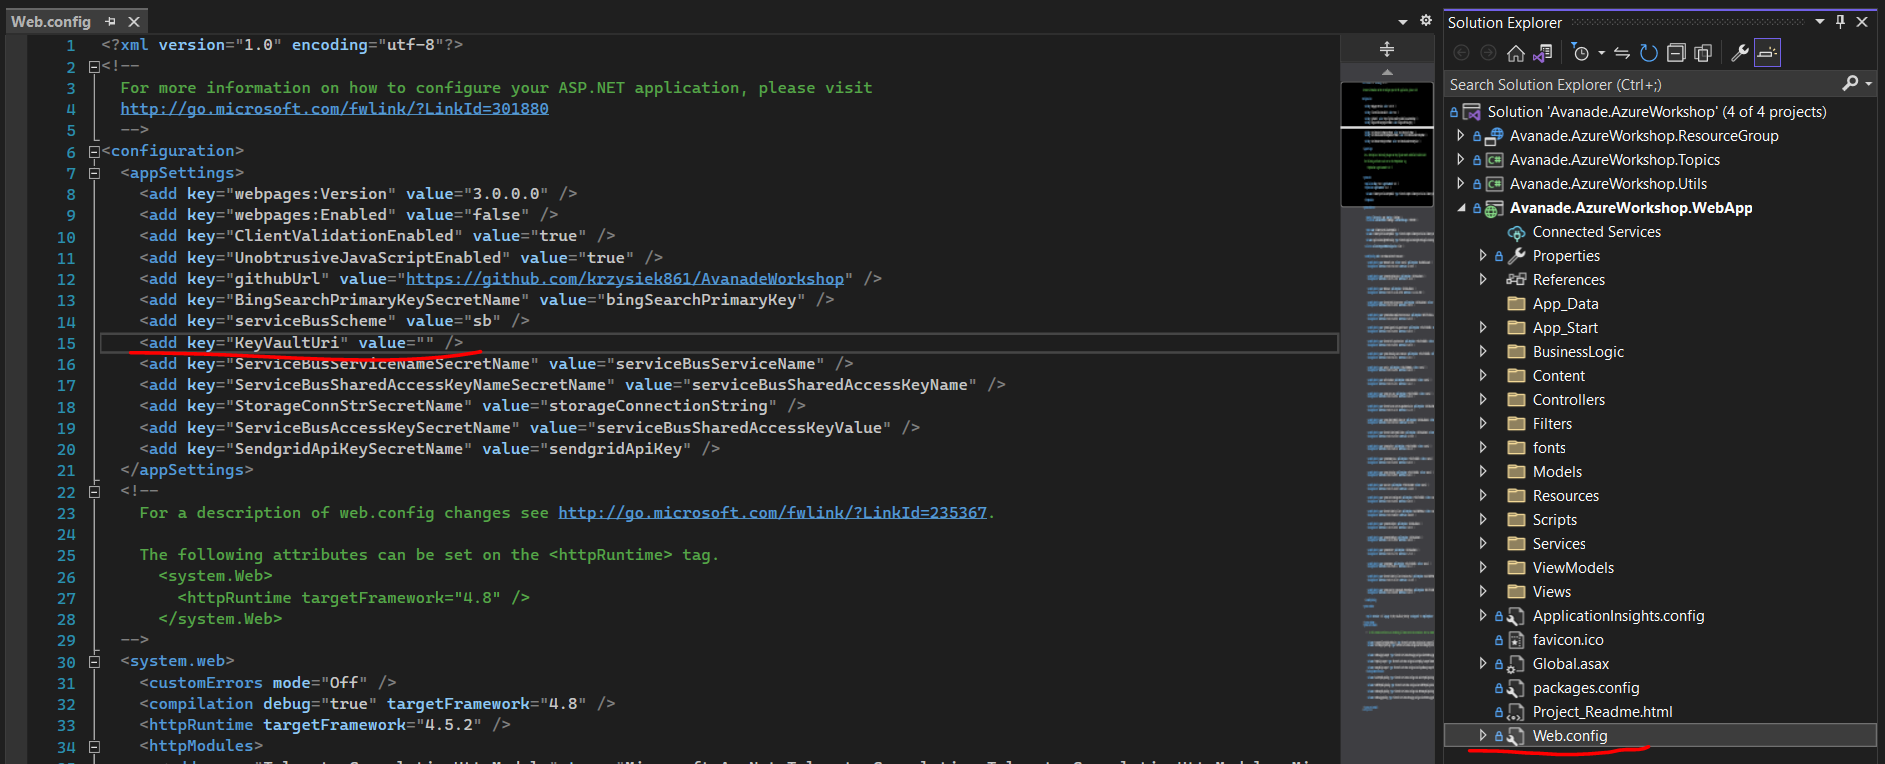Click the Back navigation arrow in Solution Explorer

(x=1462, y=53)
